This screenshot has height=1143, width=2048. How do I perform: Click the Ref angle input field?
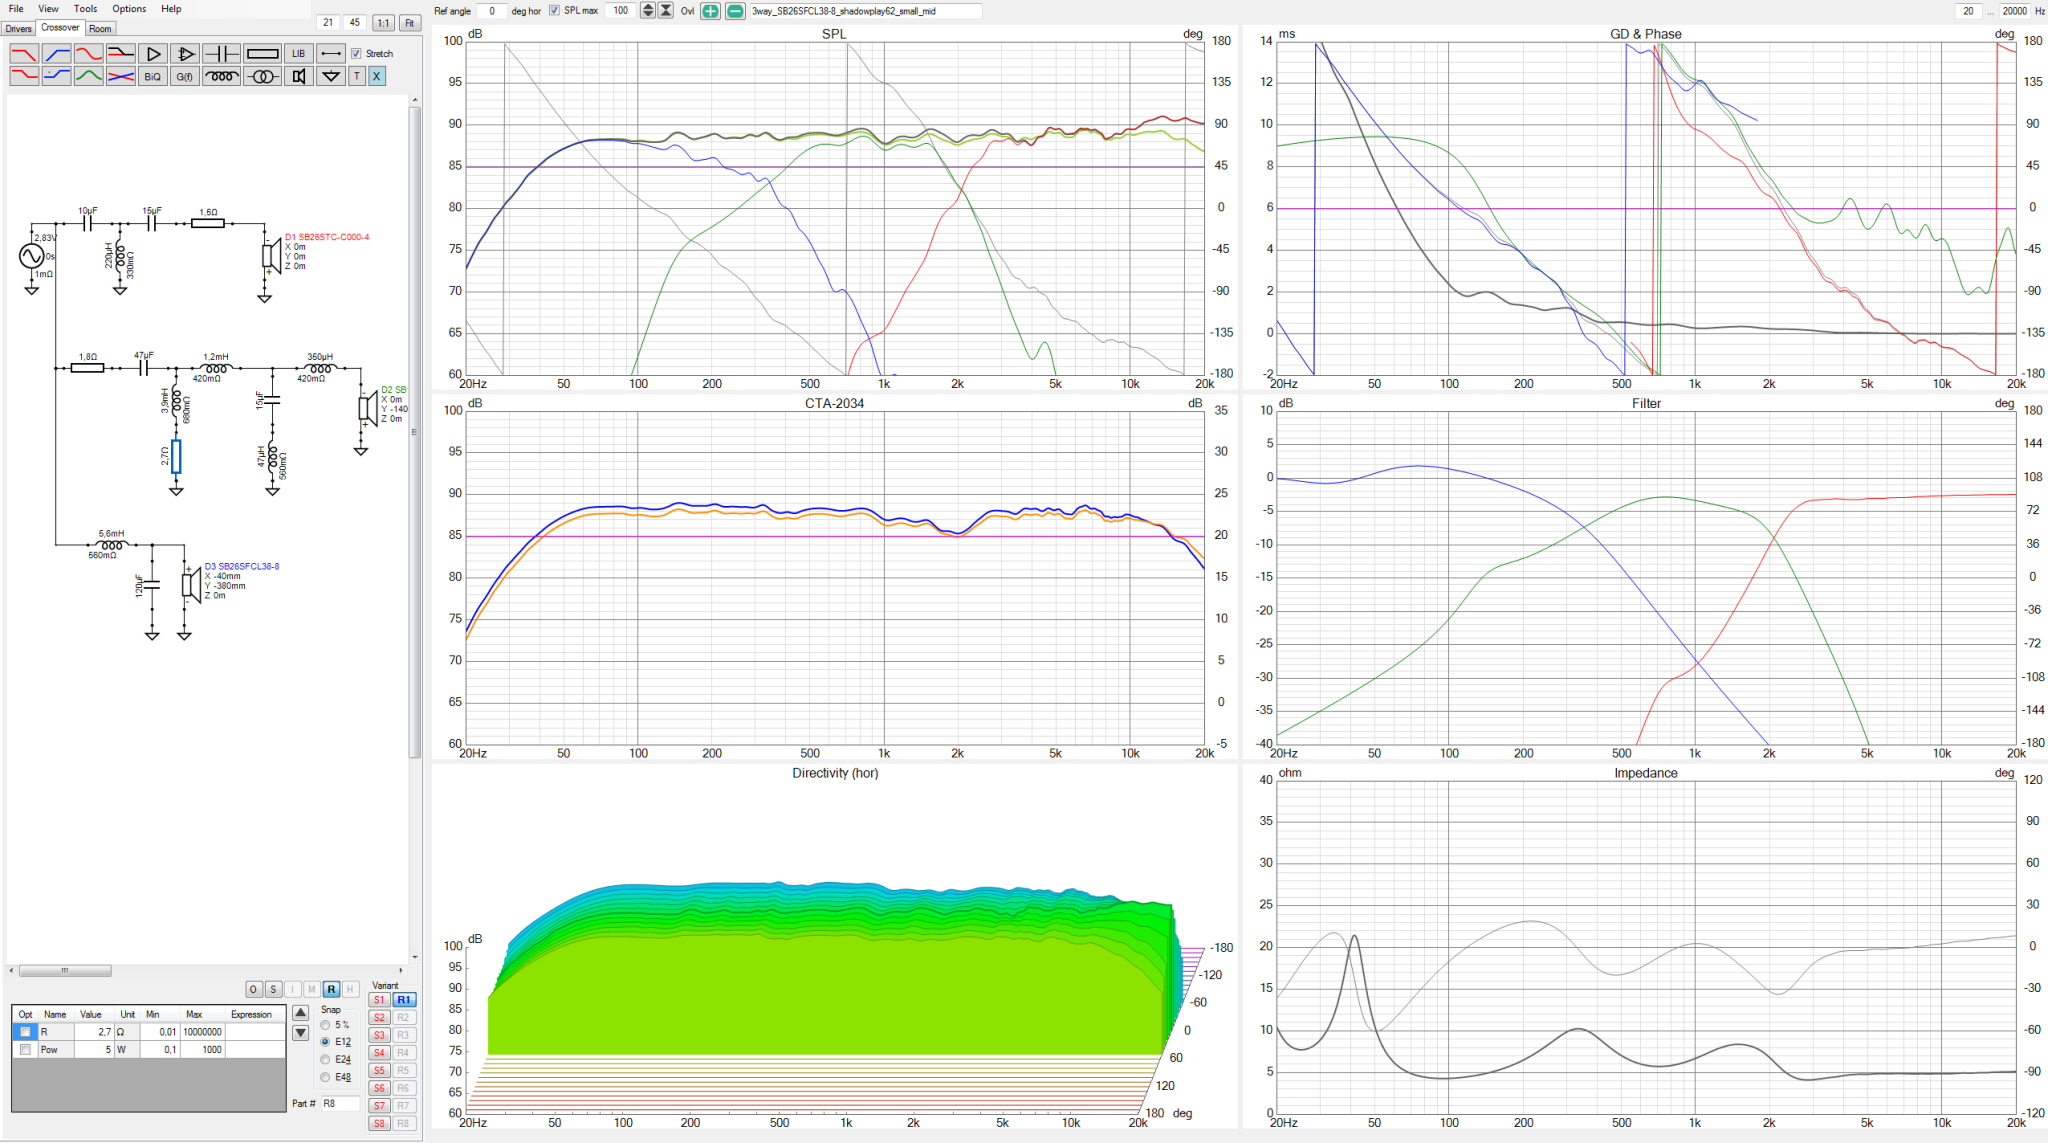[x=491, y=11]
